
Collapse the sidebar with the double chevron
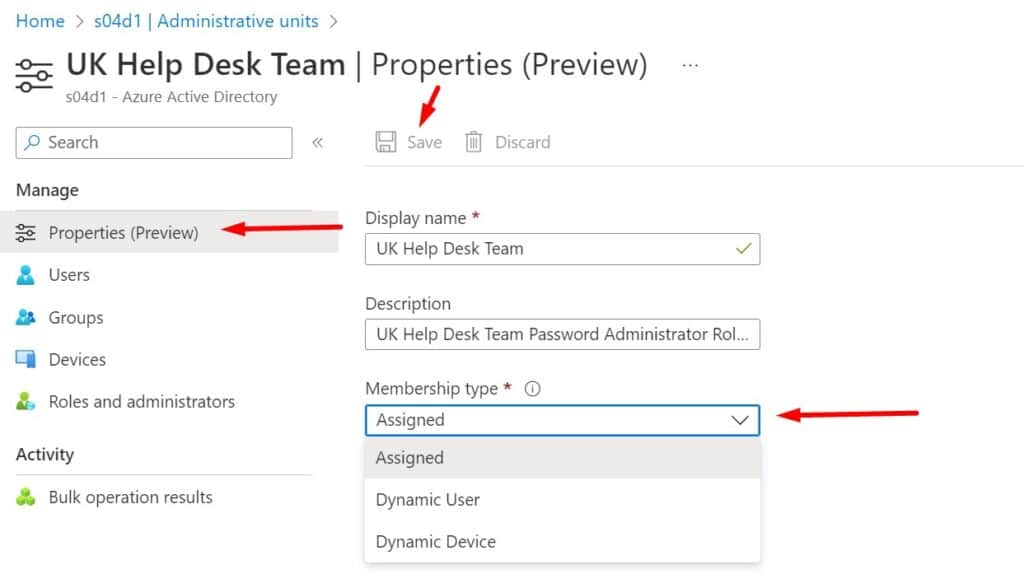(317, 142)
